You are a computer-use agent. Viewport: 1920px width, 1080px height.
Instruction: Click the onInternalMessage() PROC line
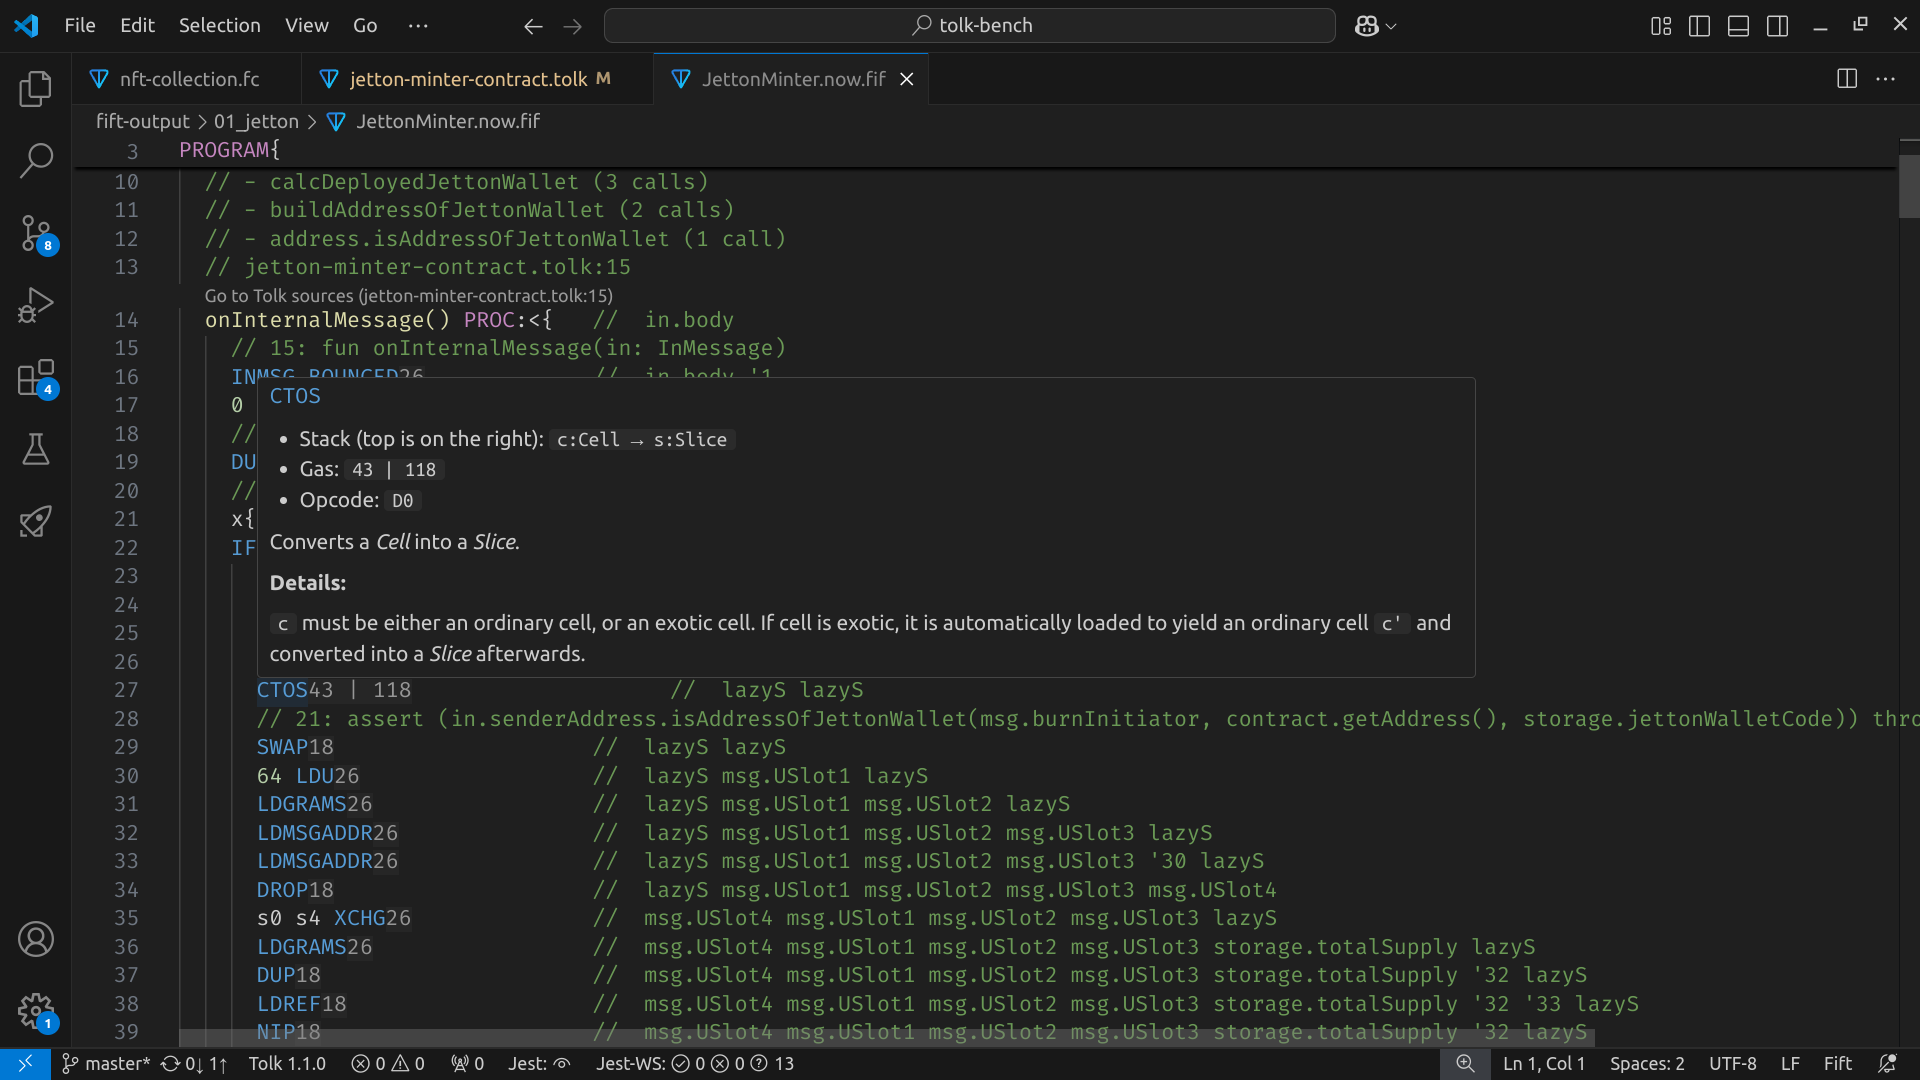click(x=378, y=320)
